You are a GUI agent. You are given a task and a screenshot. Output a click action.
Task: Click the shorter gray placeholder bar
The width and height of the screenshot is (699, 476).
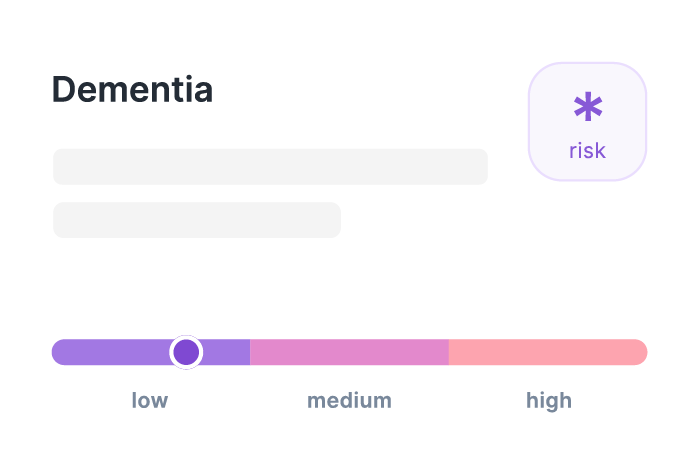coord(197,220)
